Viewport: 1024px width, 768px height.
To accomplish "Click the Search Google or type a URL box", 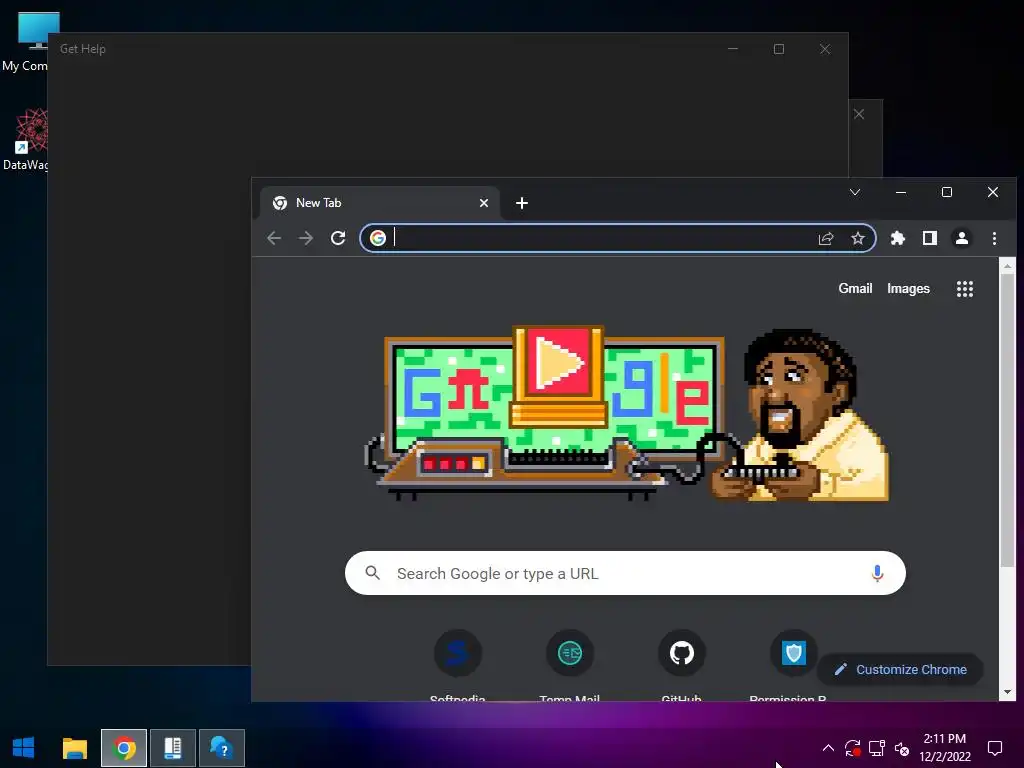I will (625, 573).
